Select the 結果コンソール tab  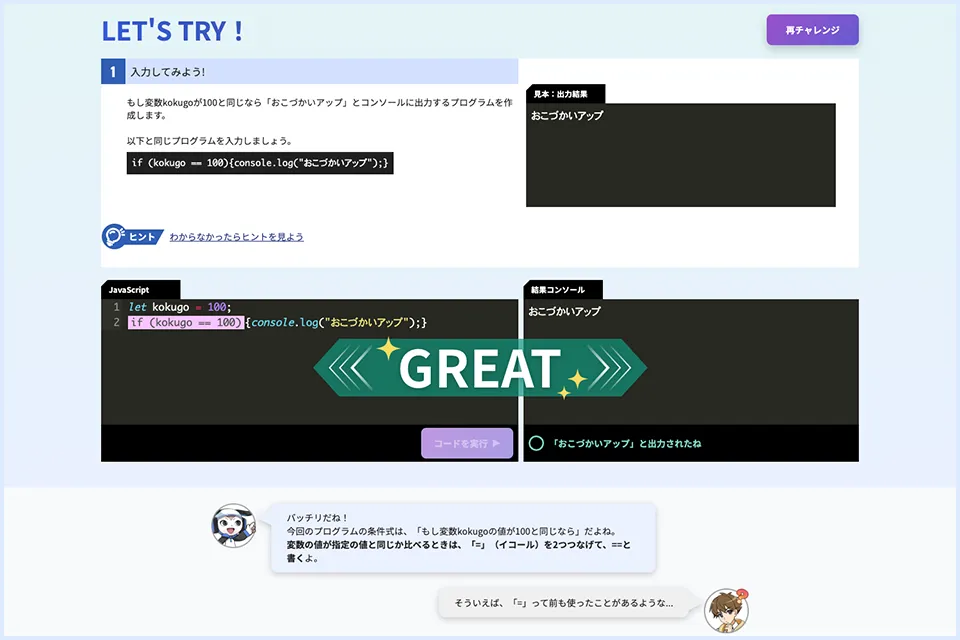point(562,288)
